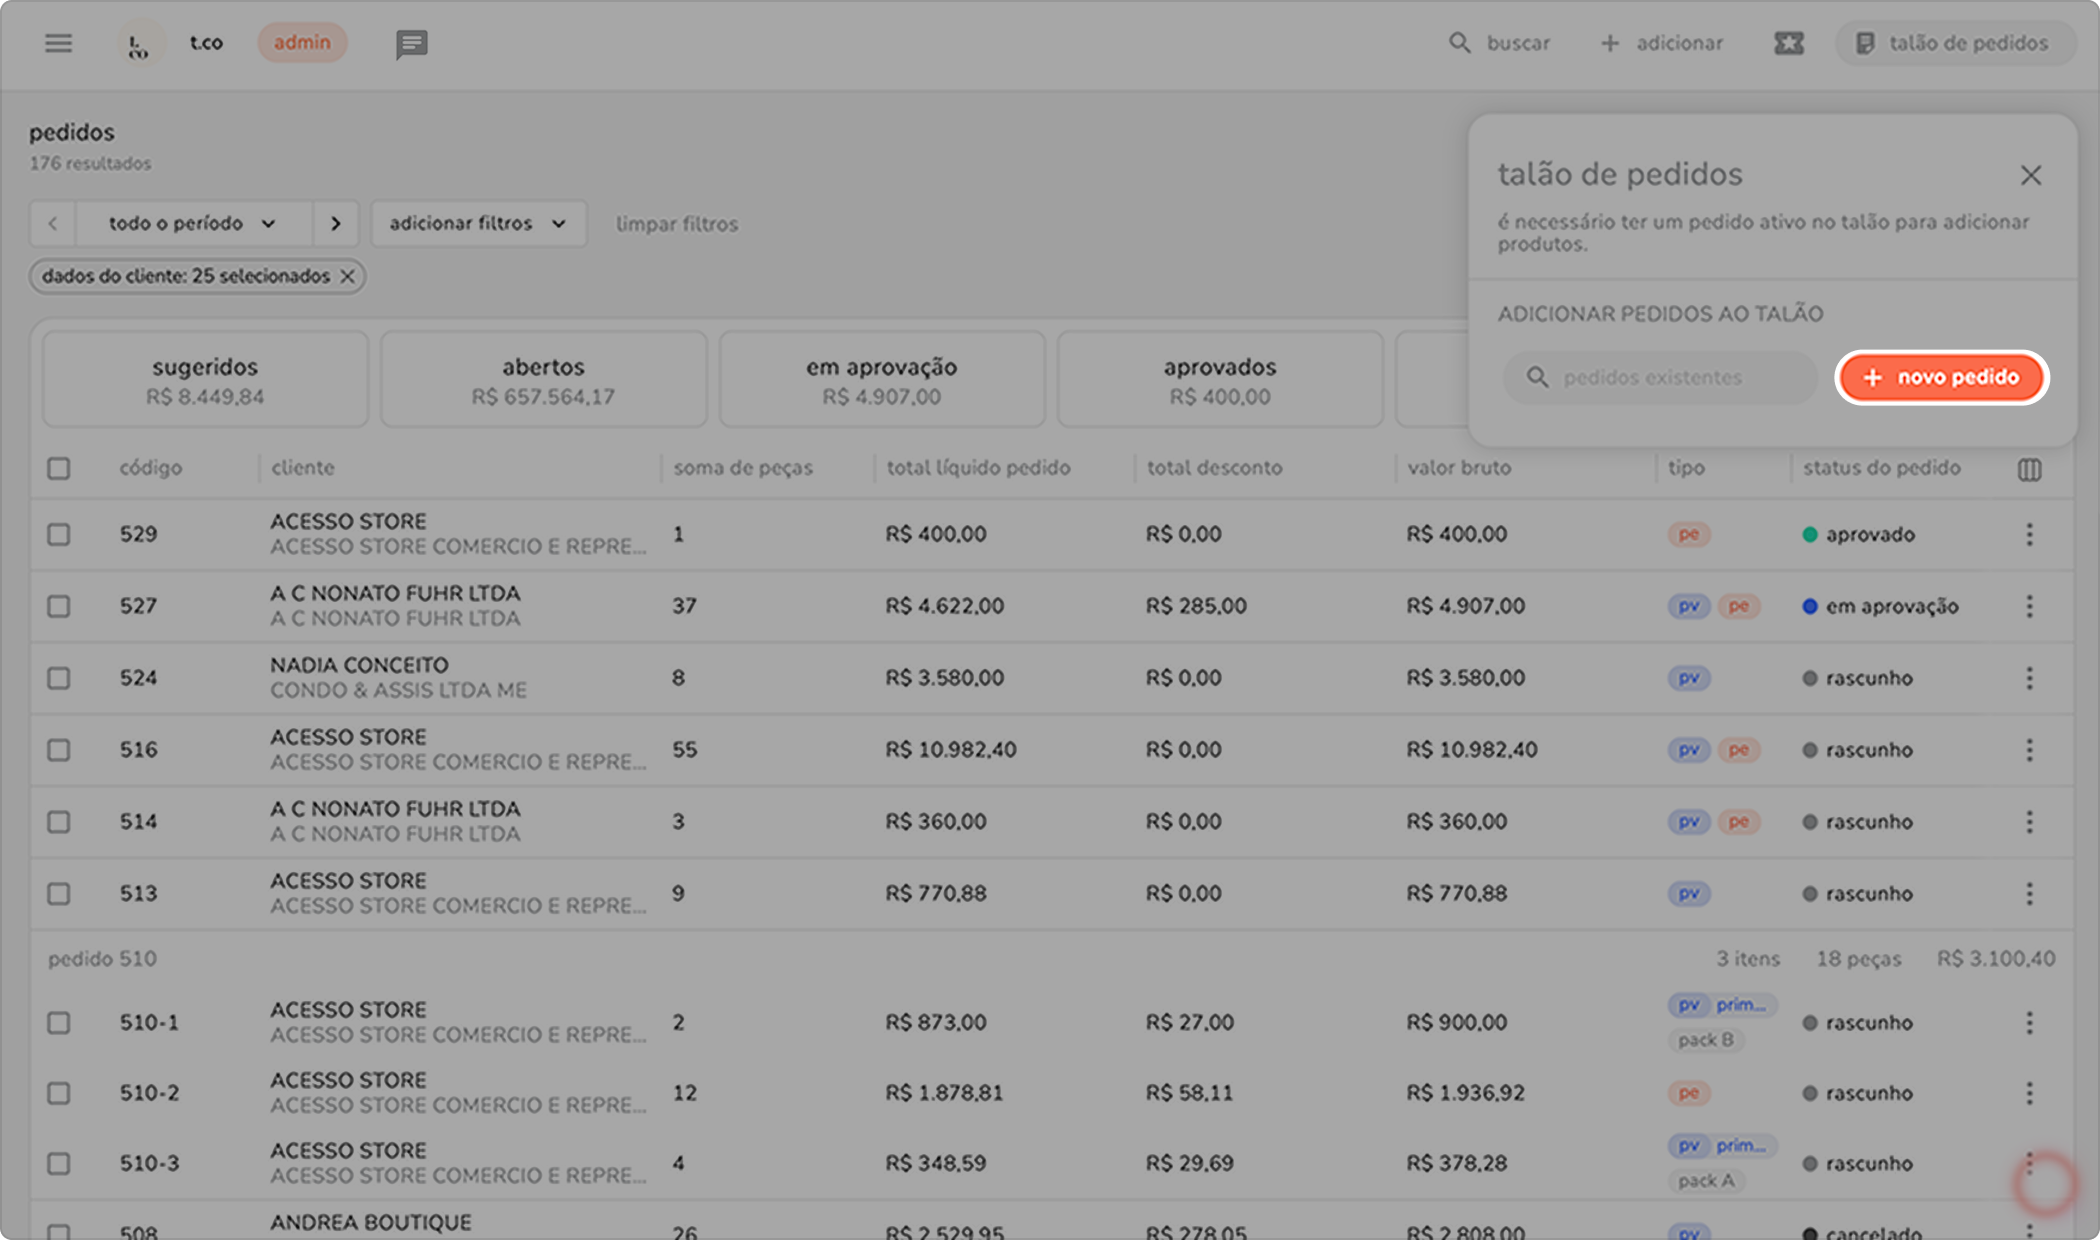Click the ticket coupon icon in header
Image resolution: width=2100 pixels, height=1240 pixels.
[x=1788, y=43]
